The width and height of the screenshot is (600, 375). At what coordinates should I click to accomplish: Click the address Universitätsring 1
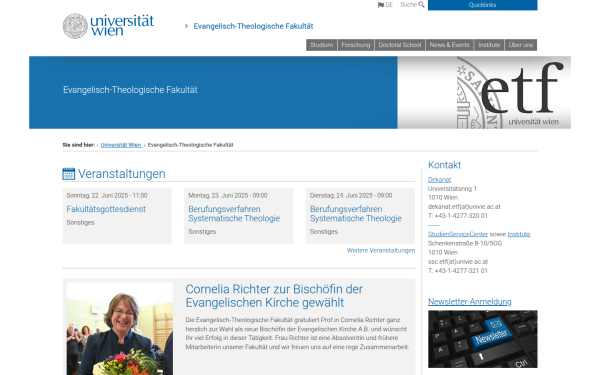(x=452, y=189)
